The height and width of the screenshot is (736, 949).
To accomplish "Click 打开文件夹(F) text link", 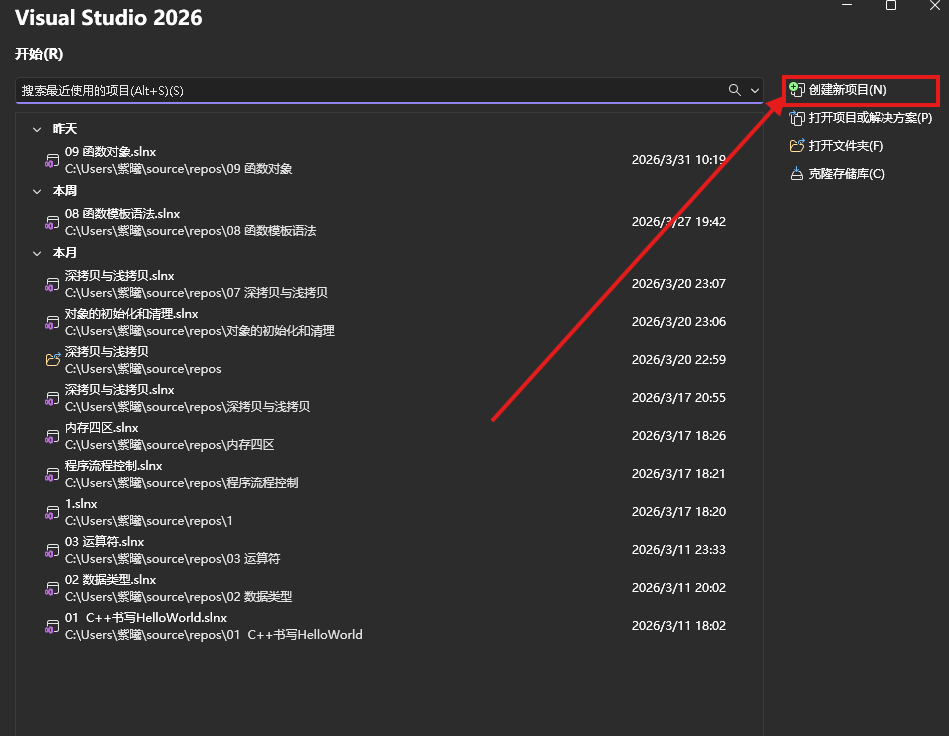I will pos(846,146).
